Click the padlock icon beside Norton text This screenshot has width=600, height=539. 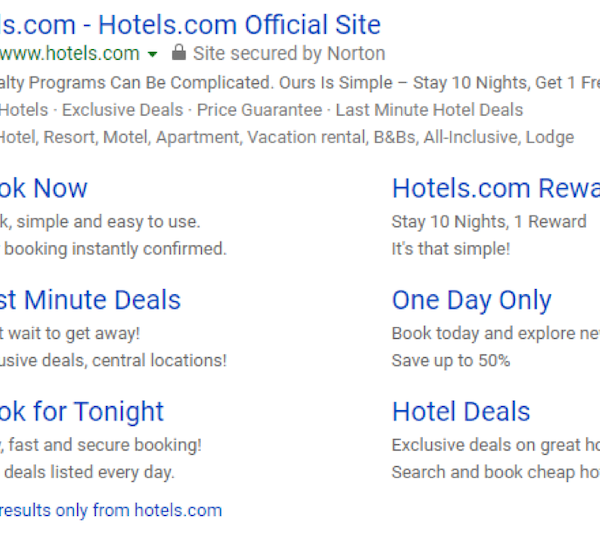pyautogui.click(x=179, y=53)
